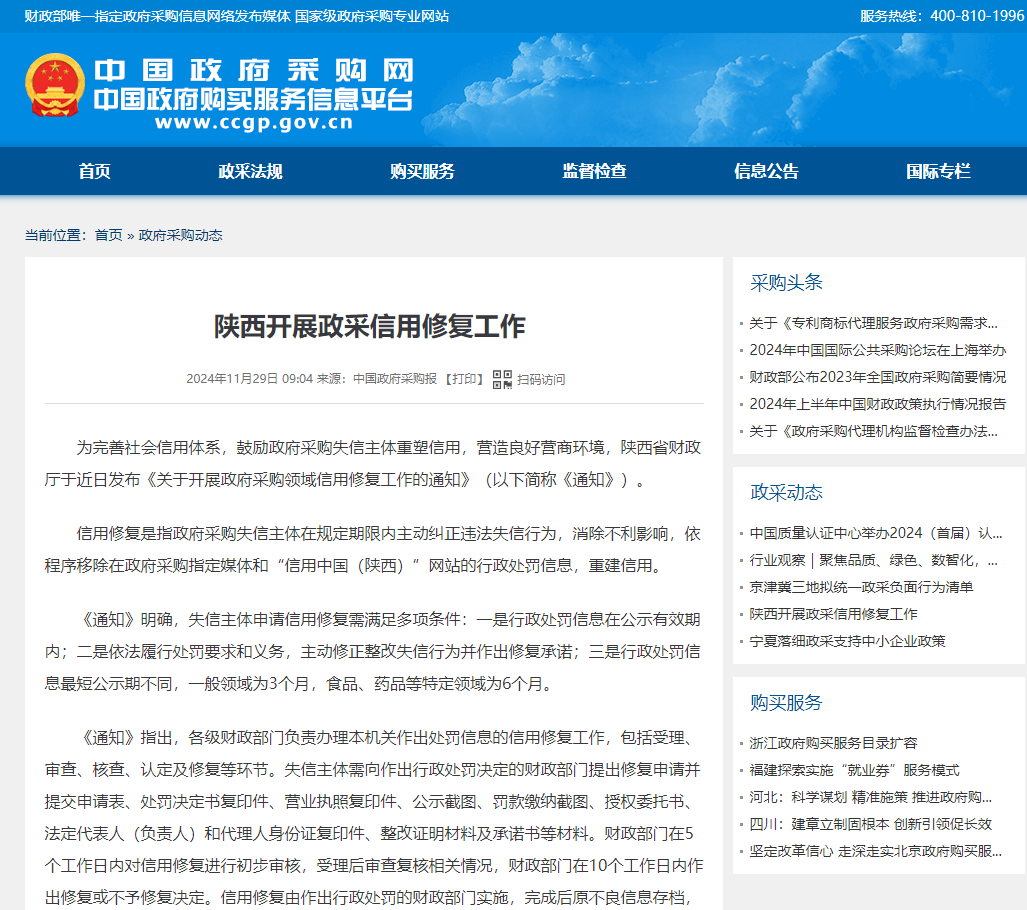Open the 国际专栏 navigation item

pos(939,172)
